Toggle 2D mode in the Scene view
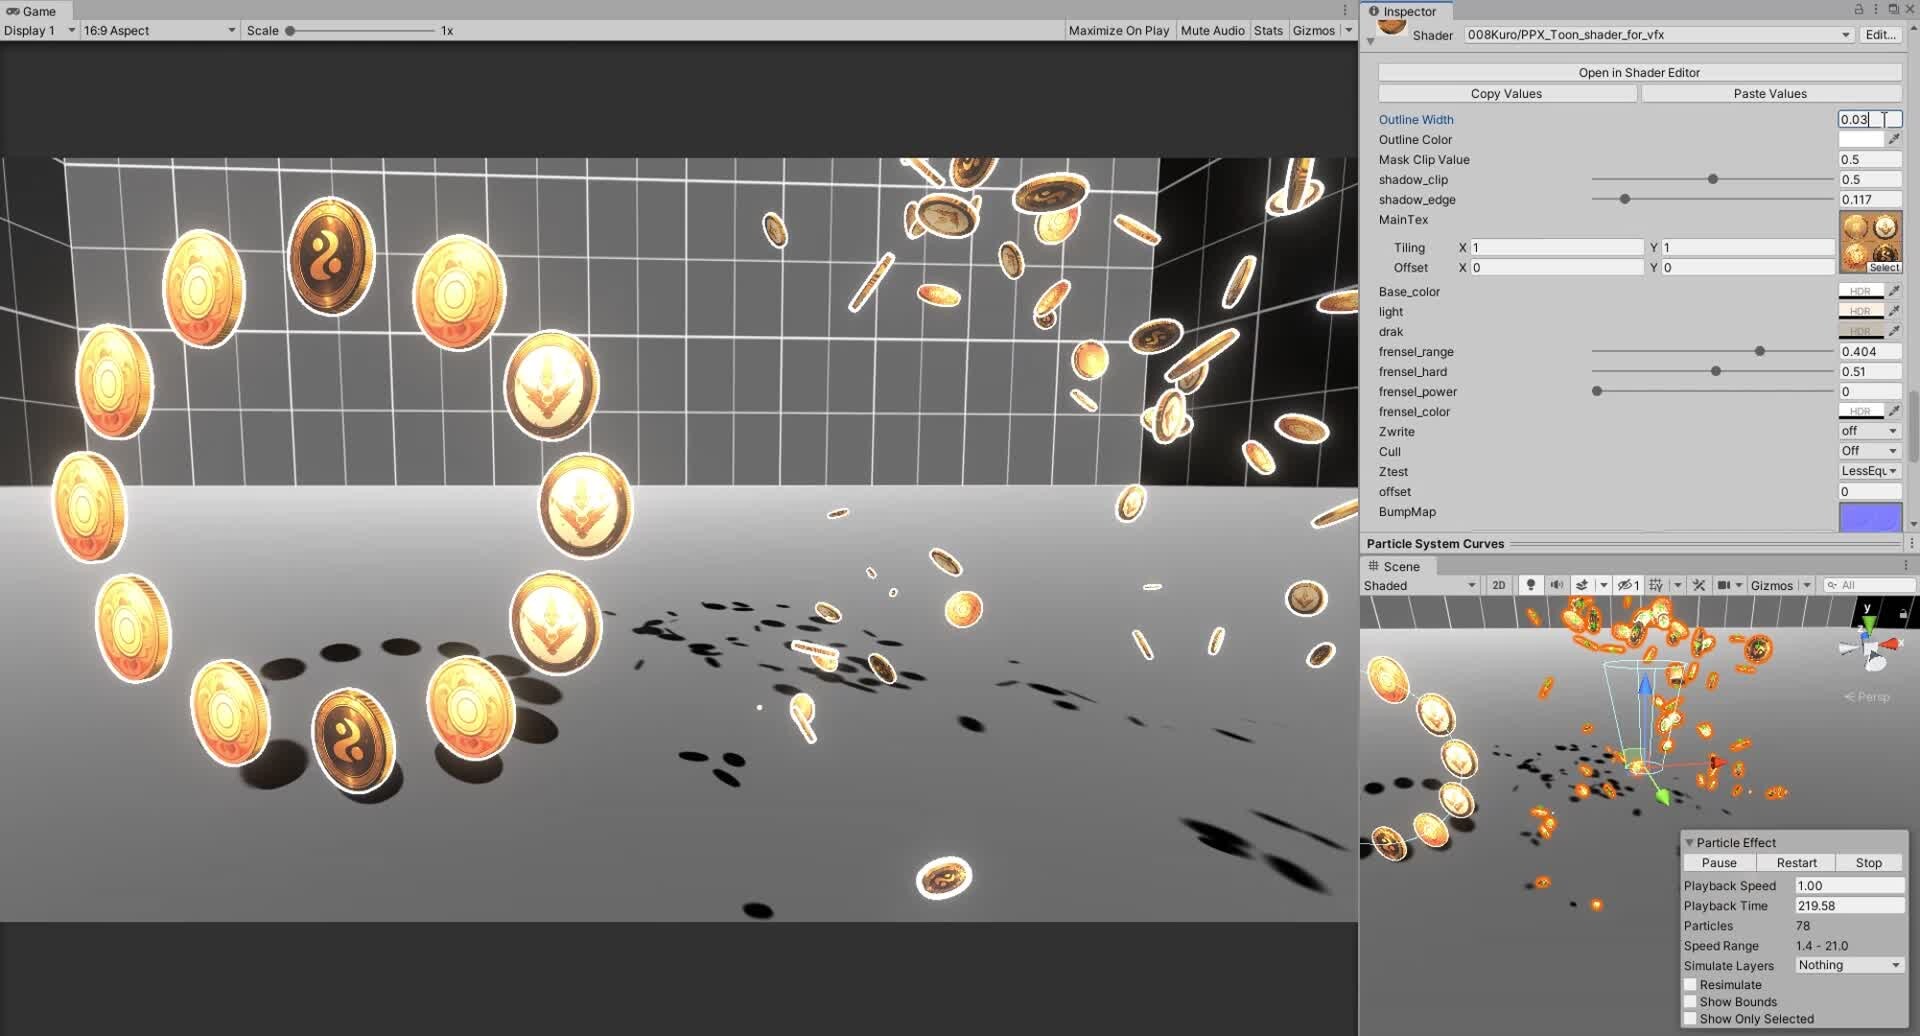This screenshot has height=1036, width=1920. coord(1499,585)
